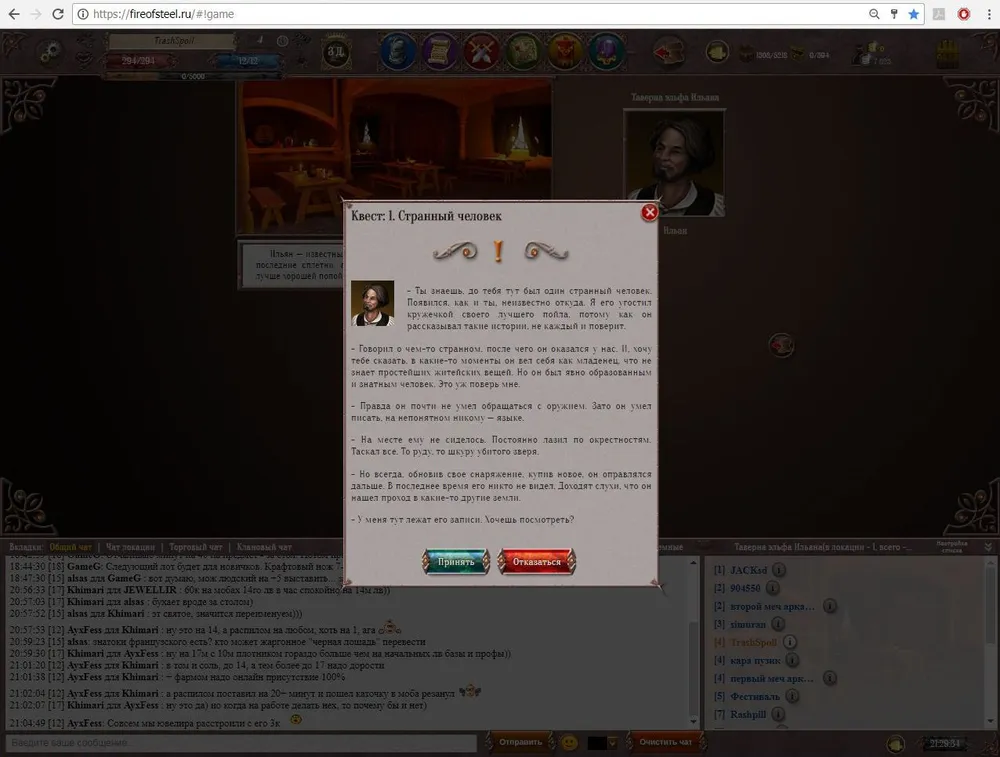Click Opera red extension icon
This screenshot has width=1000, height=757.
[964, 14]
